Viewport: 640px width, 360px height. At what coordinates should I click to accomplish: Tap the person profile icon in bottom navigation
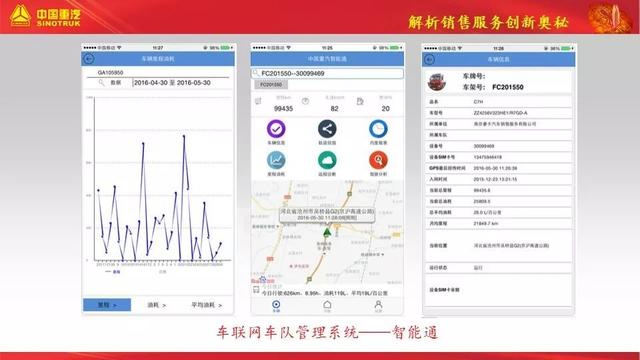[378, 305]
